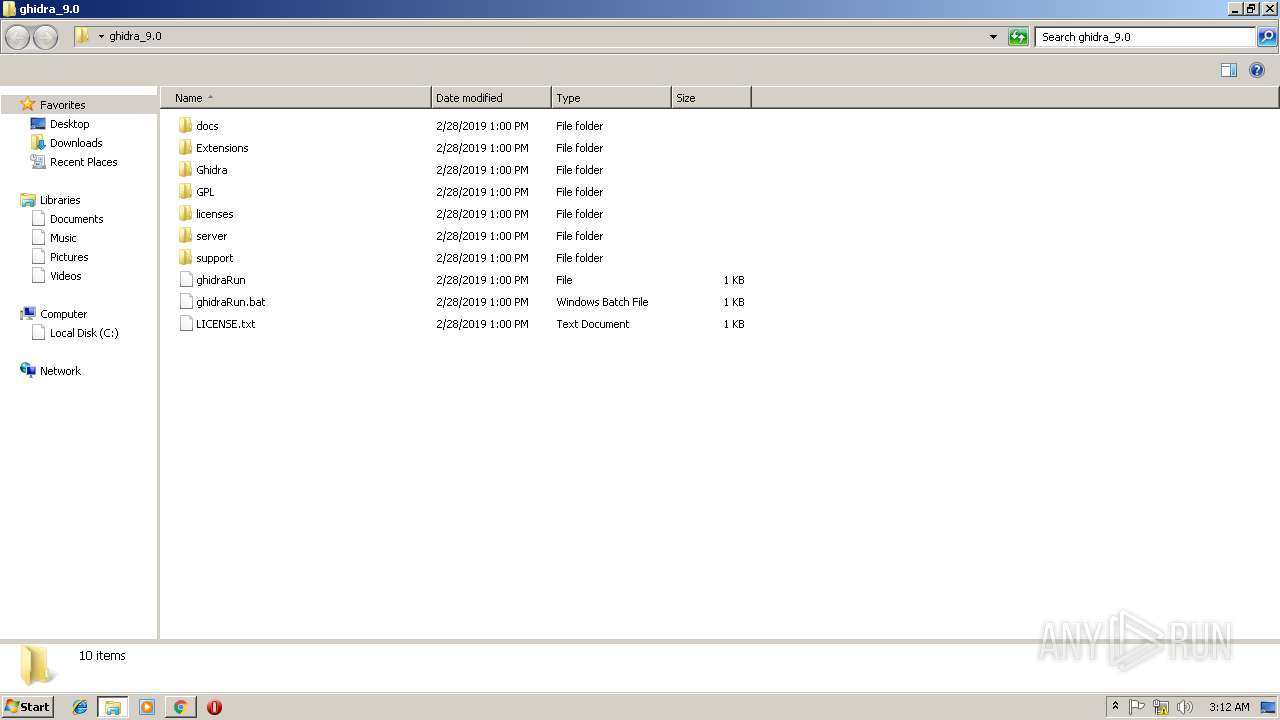Select the support folder icon
Viewport: 1280px width, 720px height.
185,258
